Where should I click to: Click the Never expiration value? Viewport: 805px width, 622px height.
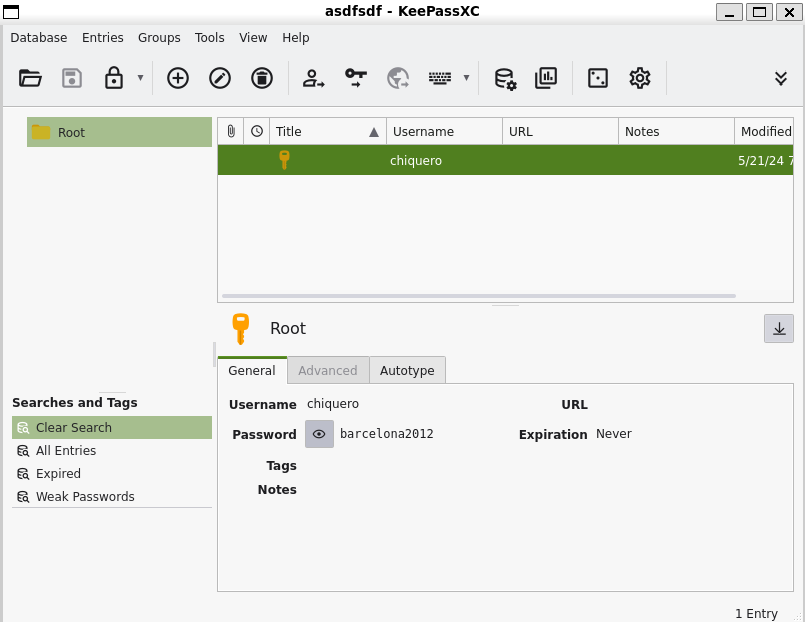(x=614, y=434)
